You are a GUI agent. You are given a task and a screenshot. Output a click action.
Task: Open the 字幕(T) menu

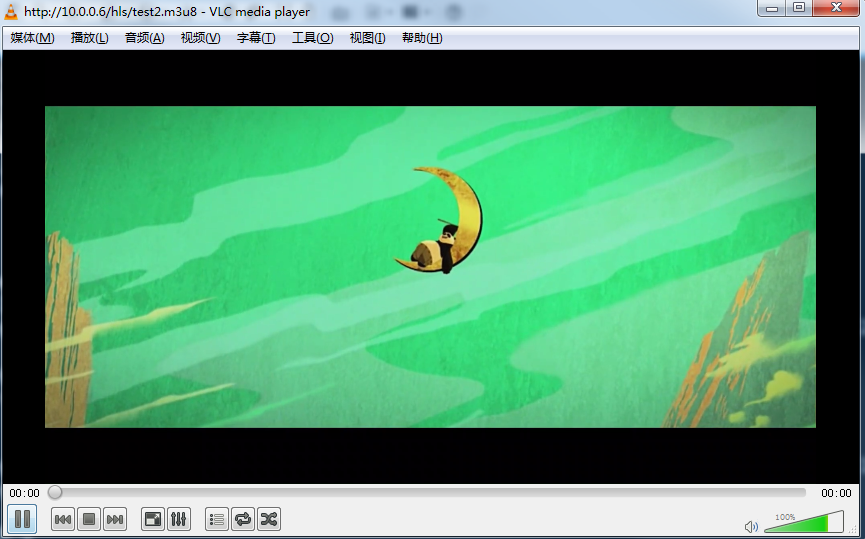pyautogui.click(x=256, y=38)
